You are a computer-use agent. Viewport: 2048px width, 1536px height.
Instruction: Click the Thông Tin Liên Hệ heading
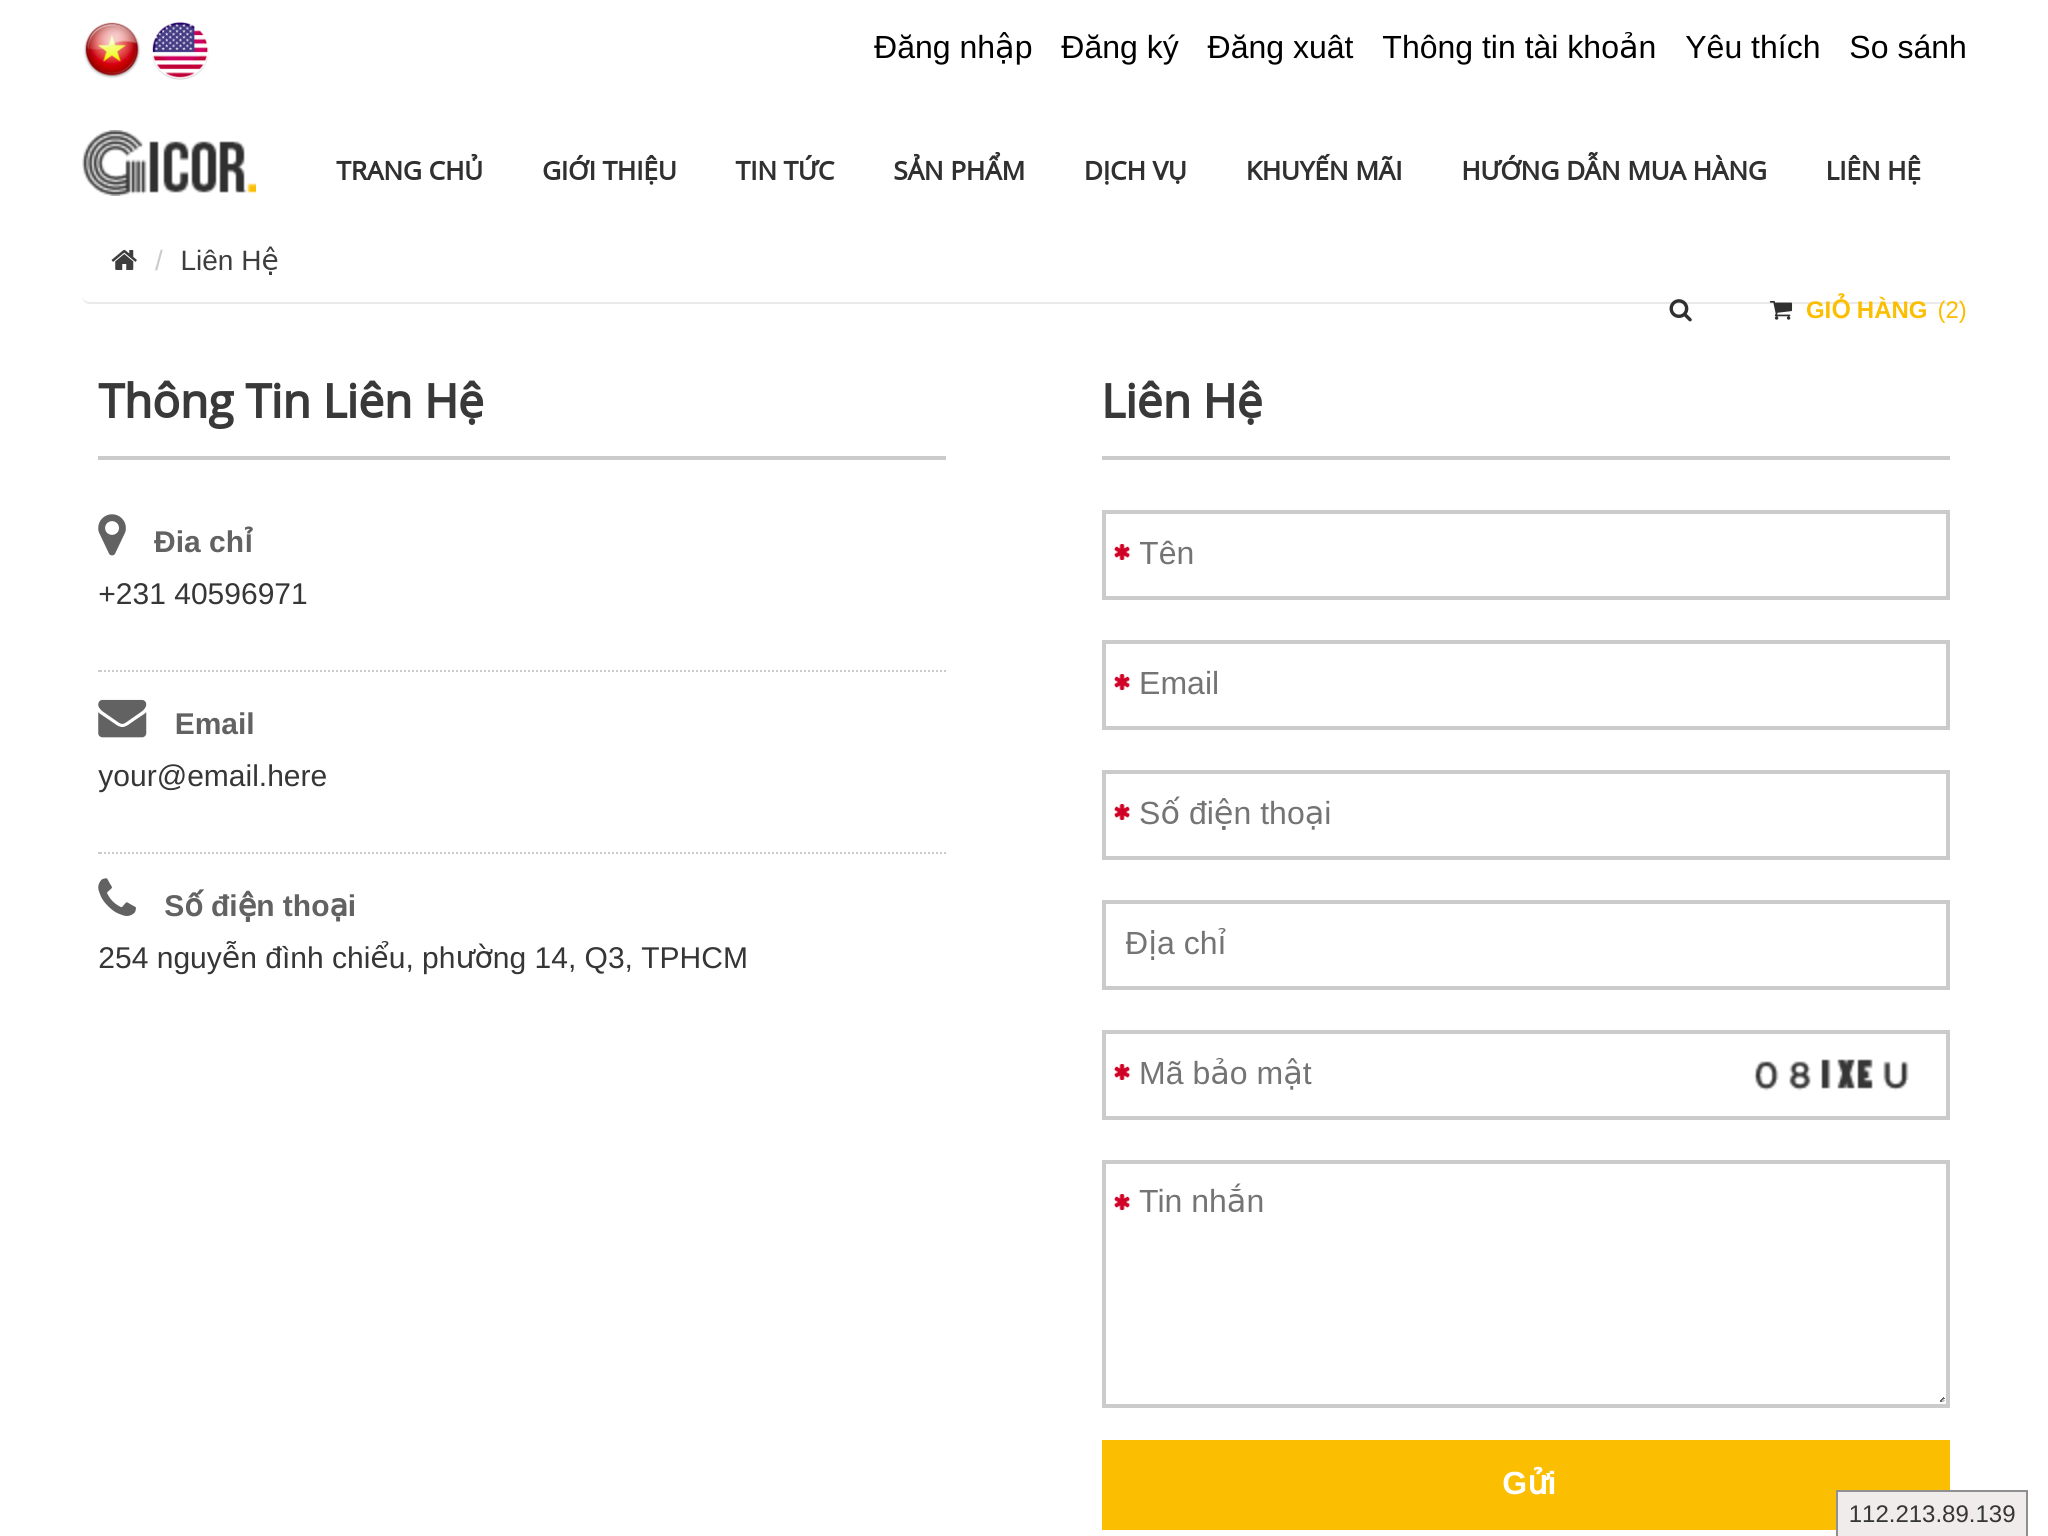[x=290, y=402]
